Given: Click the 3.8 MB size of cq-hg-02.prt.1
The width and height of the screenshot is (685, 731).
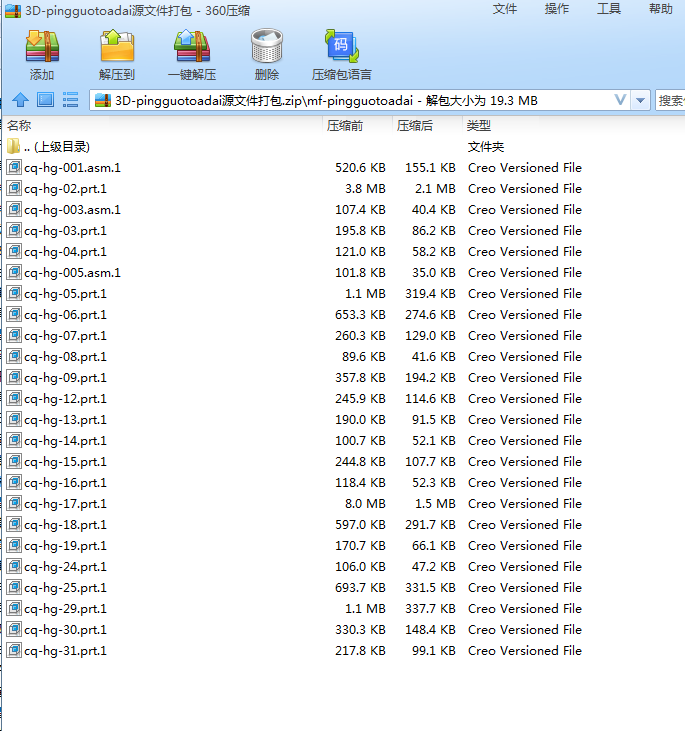Looking at the screenshot, I should (365, 188).
